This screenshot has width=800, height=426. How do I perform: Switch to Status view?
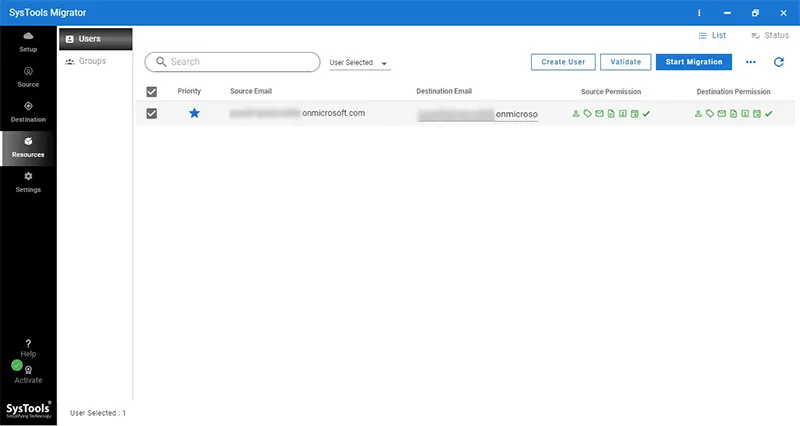[x=770, y=35]
